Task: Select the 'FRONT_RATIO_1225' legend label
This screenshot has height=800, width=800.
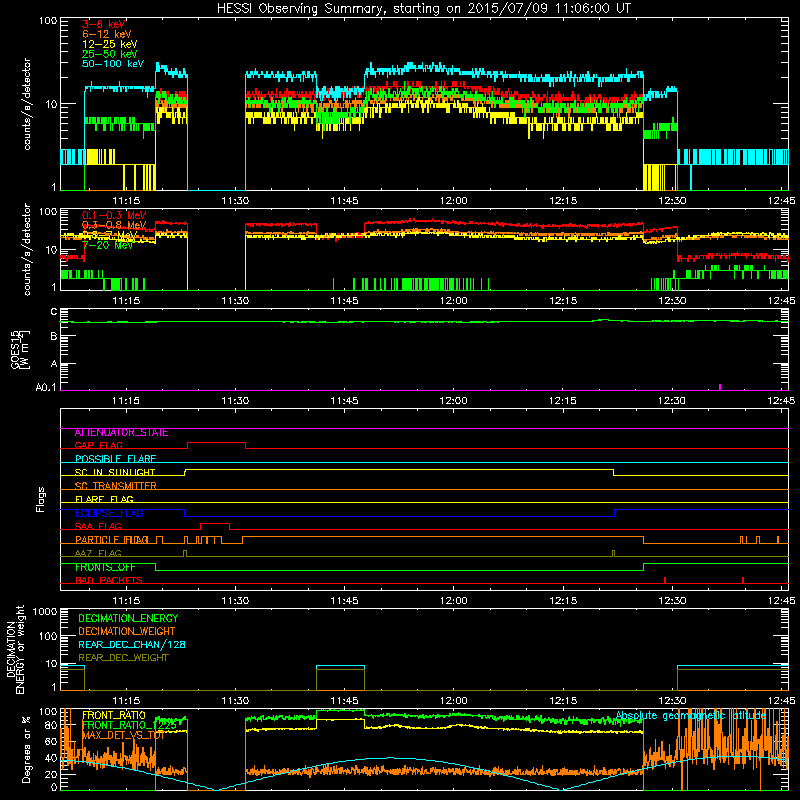Action: 130,726
